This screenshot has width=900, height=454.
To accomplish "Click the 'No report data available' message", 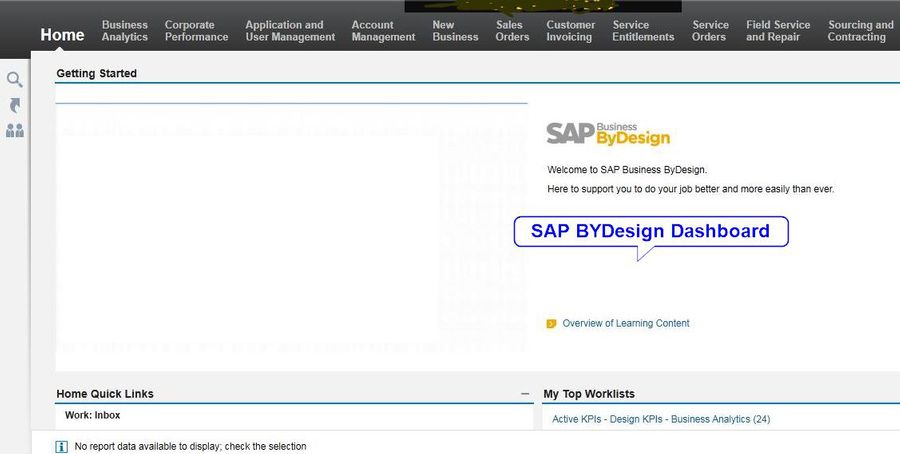I will point(190,446).
